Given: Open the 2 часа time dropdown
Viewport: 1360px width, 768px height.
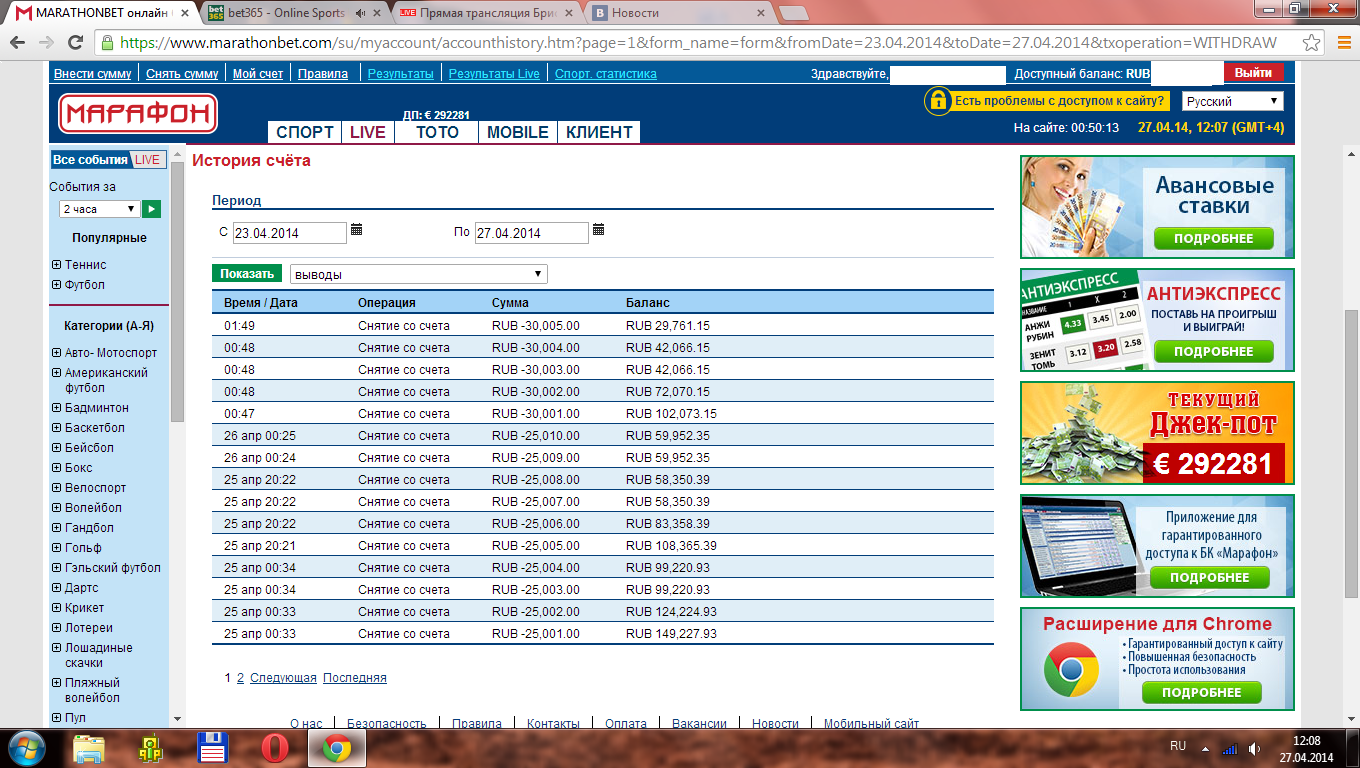Looking at the screenshot, I should pyautogui.click(x=99, y=209).
